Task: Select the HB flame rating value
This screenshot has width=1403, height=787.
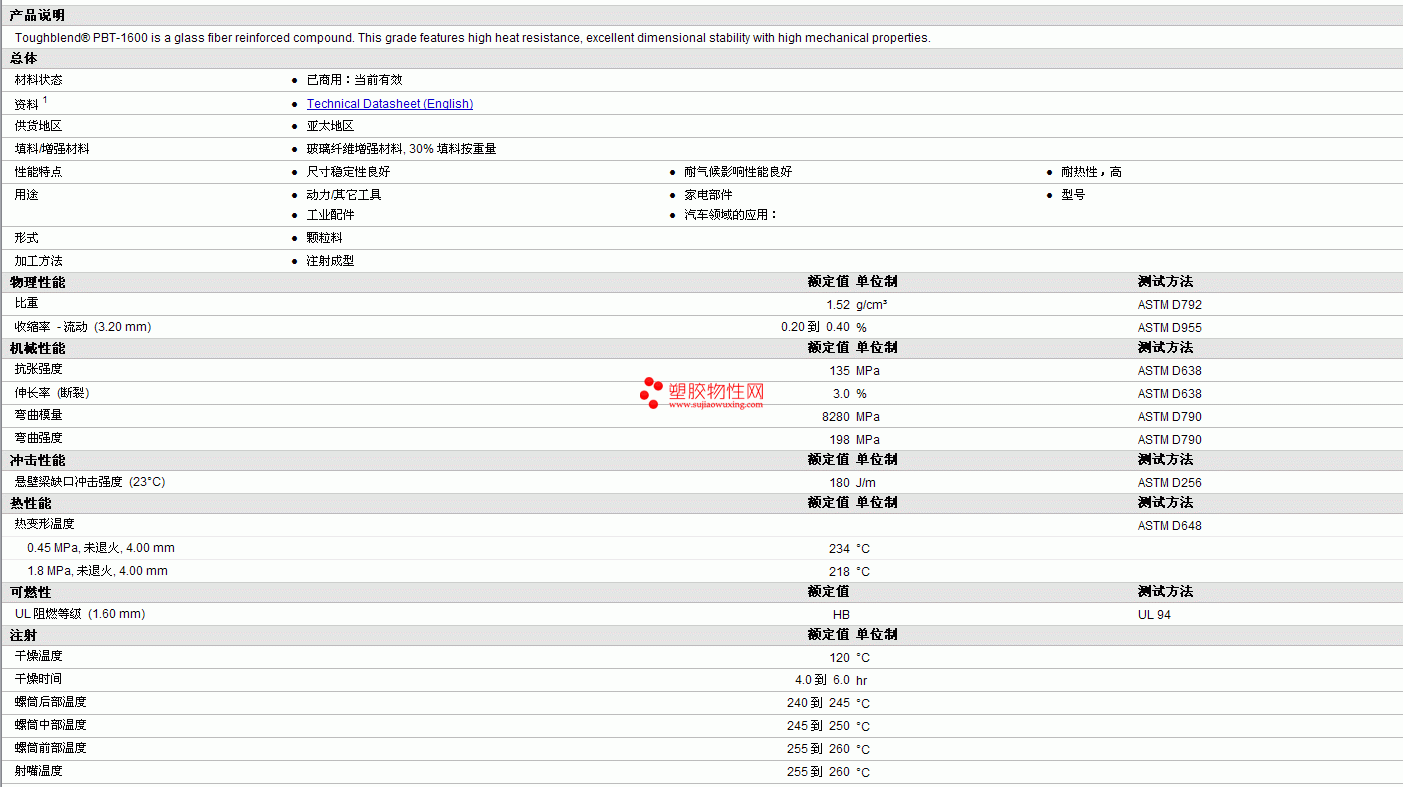Action: (841, 615)
